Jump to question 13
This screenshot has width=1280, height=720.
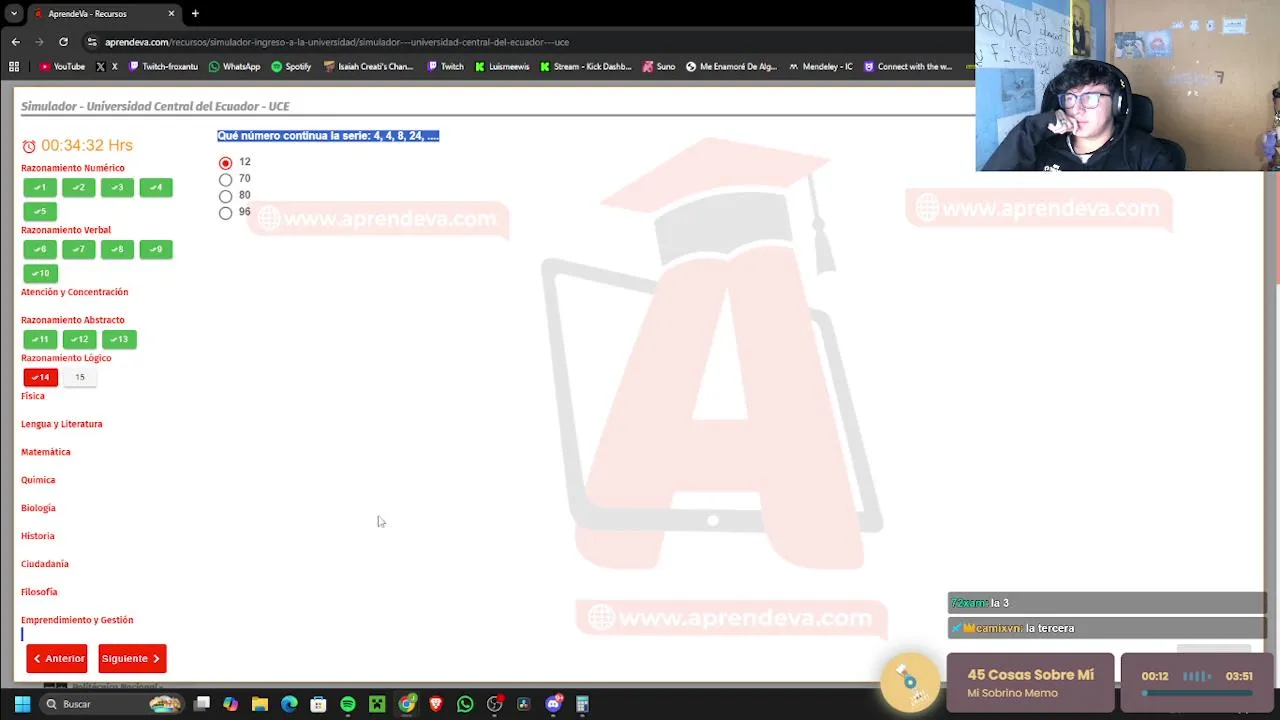tap(119, 339)
